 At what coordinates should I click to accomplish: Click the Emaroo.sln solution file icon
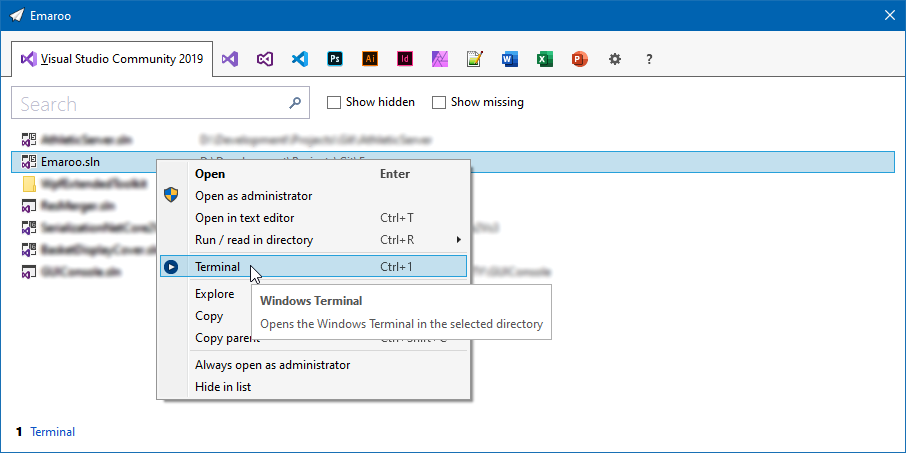tap(29, 162)
